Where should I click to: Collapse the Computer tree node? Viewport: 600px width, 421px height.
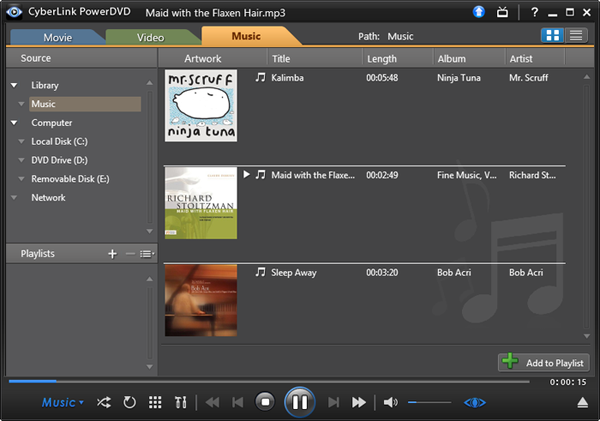14,122
